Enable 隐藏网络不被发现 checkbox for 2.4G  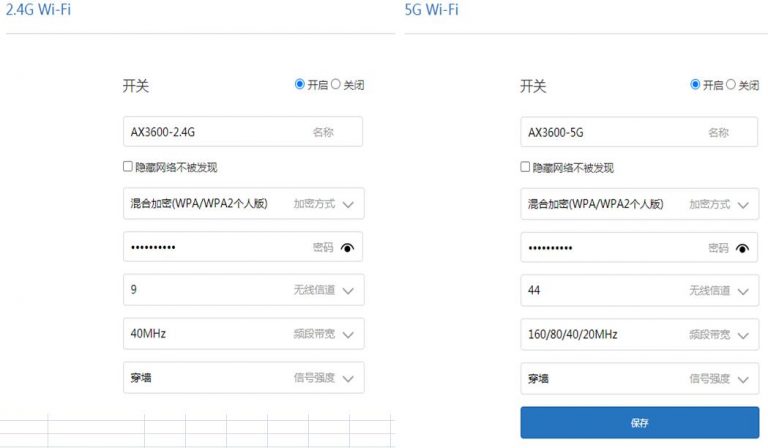(x=128, y=167)
